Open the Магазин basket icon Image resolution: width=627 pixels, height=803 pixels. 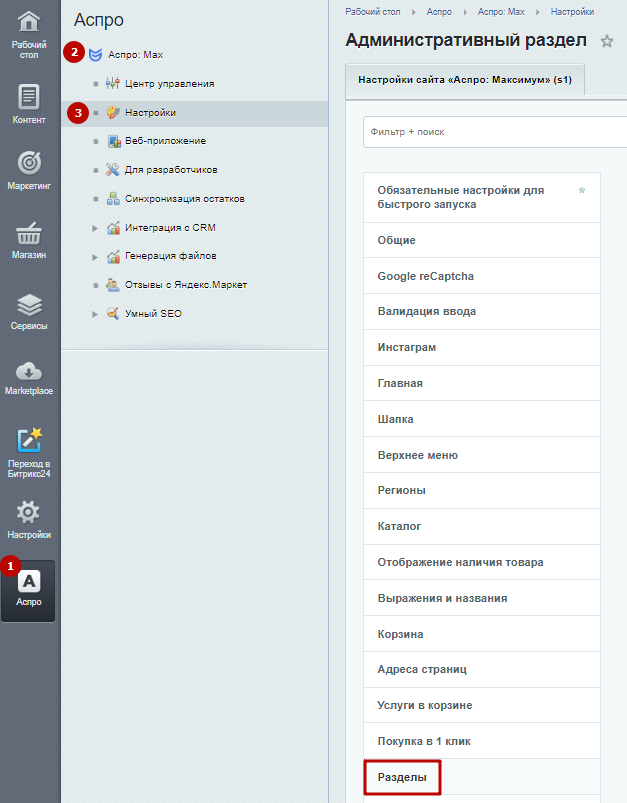pos(29,233)
